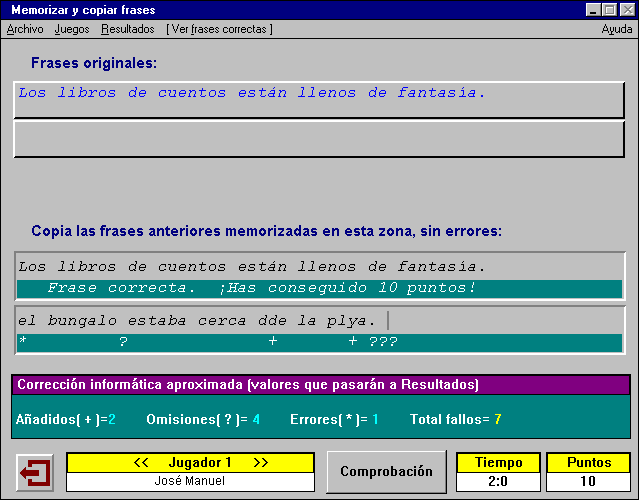
Task: Click the purple Corrección informática header bar
Action: coord(320,385)
